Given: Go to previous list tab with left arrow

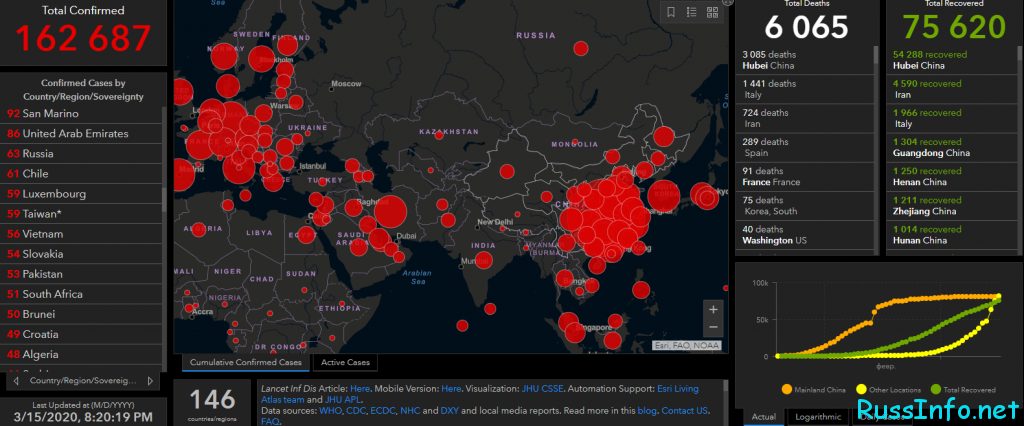Looking at the screenshot, I should [x=16, y=380].
